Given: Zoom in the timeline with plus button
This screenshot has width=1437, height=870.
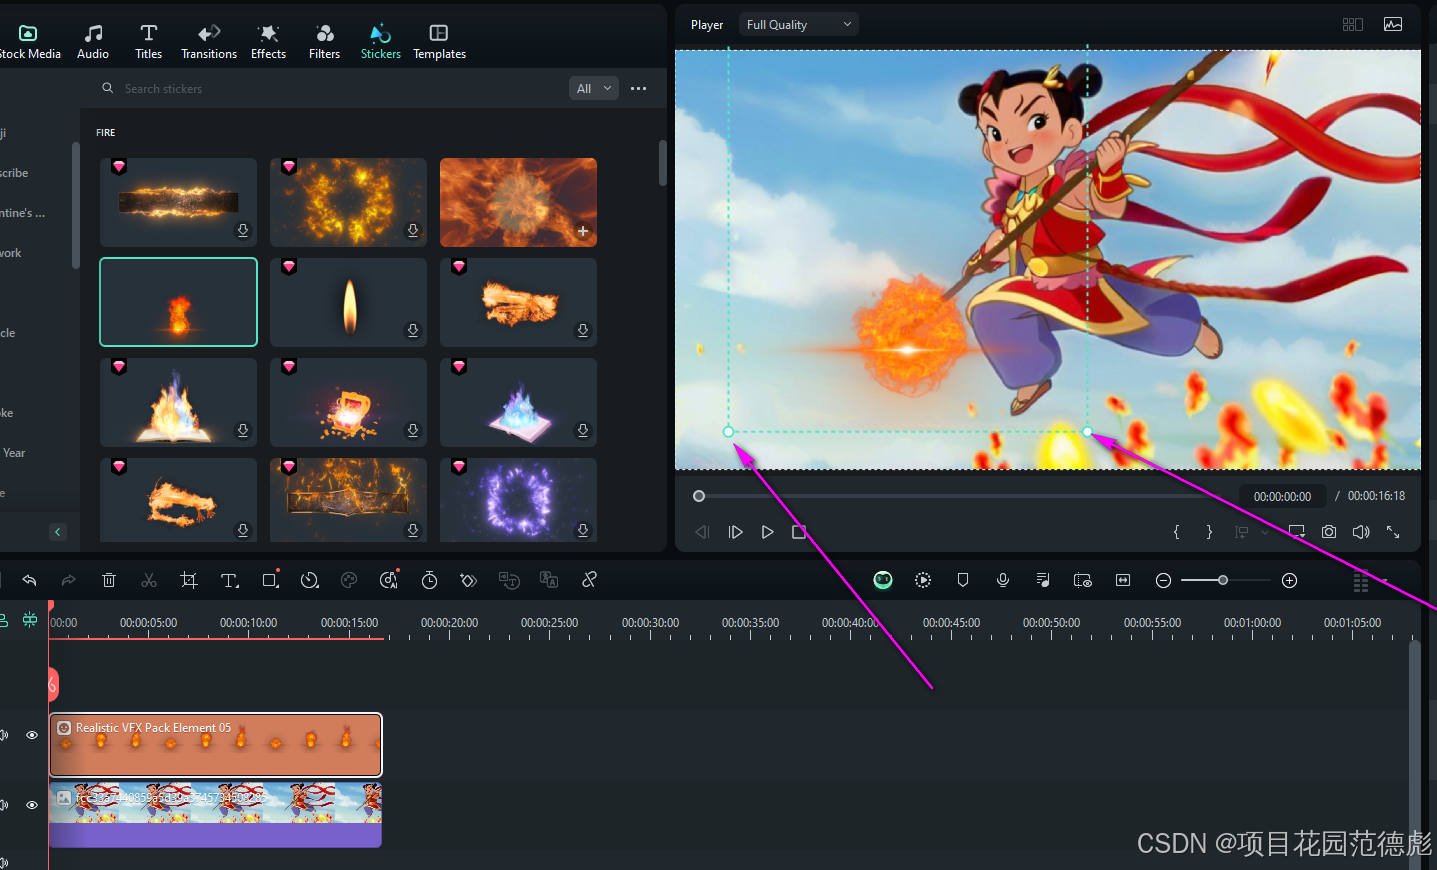Looking at the screenshot, I should (1290, 580).
